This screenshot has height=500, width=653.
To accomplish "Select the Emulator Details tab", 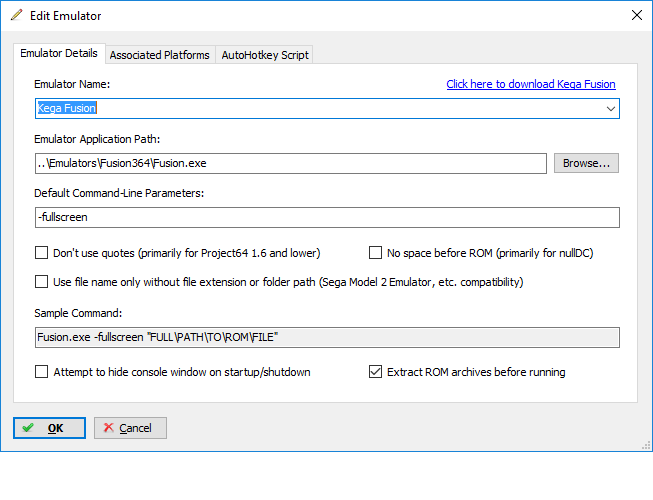I will point(59,53).
